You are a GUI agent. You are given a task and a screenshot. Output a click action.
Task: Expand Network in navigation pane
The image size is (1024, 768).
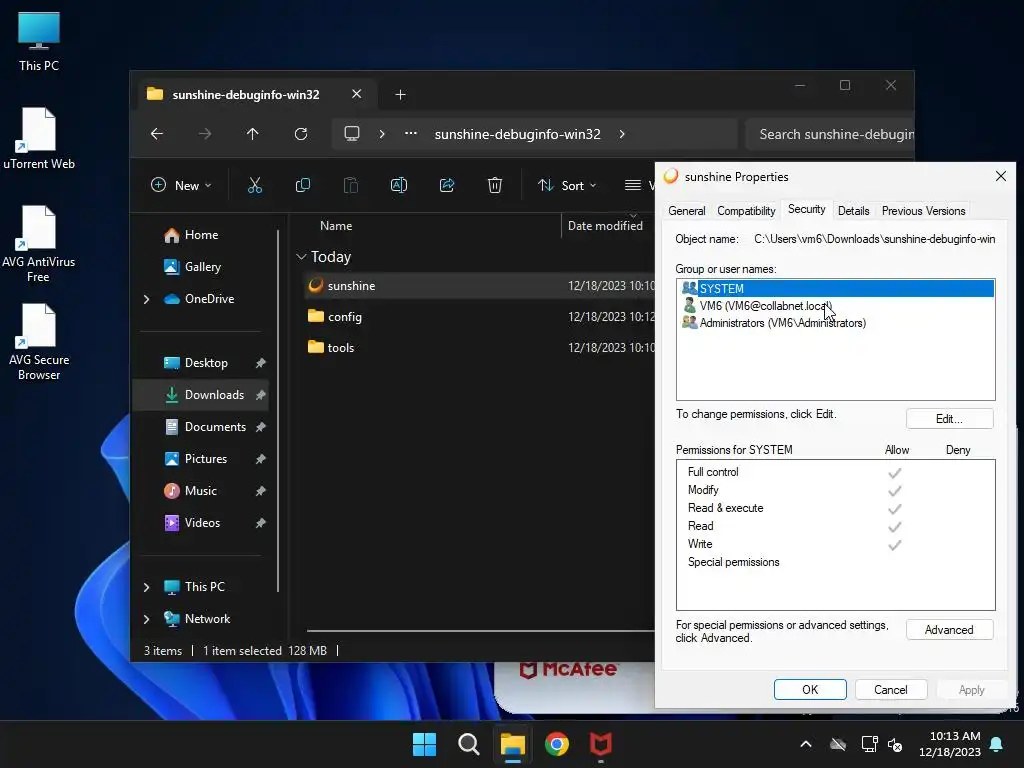coord(146,619)
